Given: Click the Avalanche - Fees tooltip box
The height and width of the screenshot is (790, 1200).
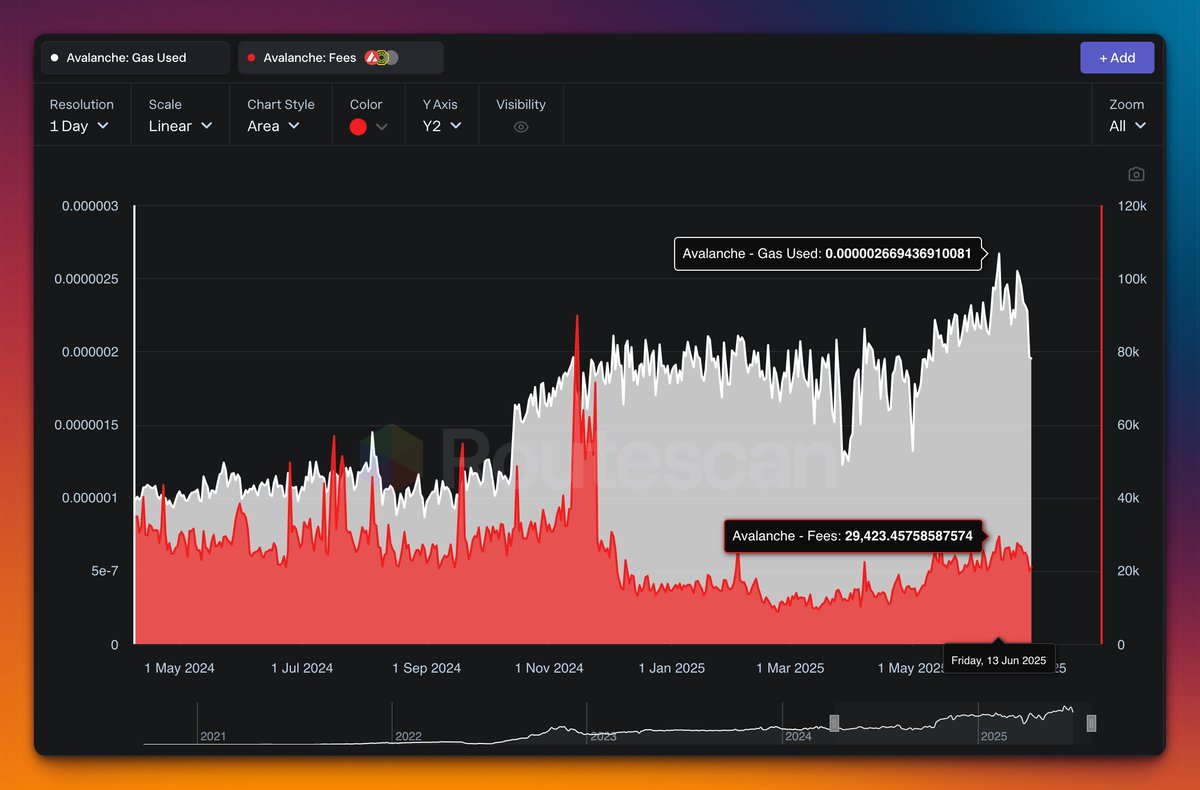Looking at the screenshot, I should point(854,536).
